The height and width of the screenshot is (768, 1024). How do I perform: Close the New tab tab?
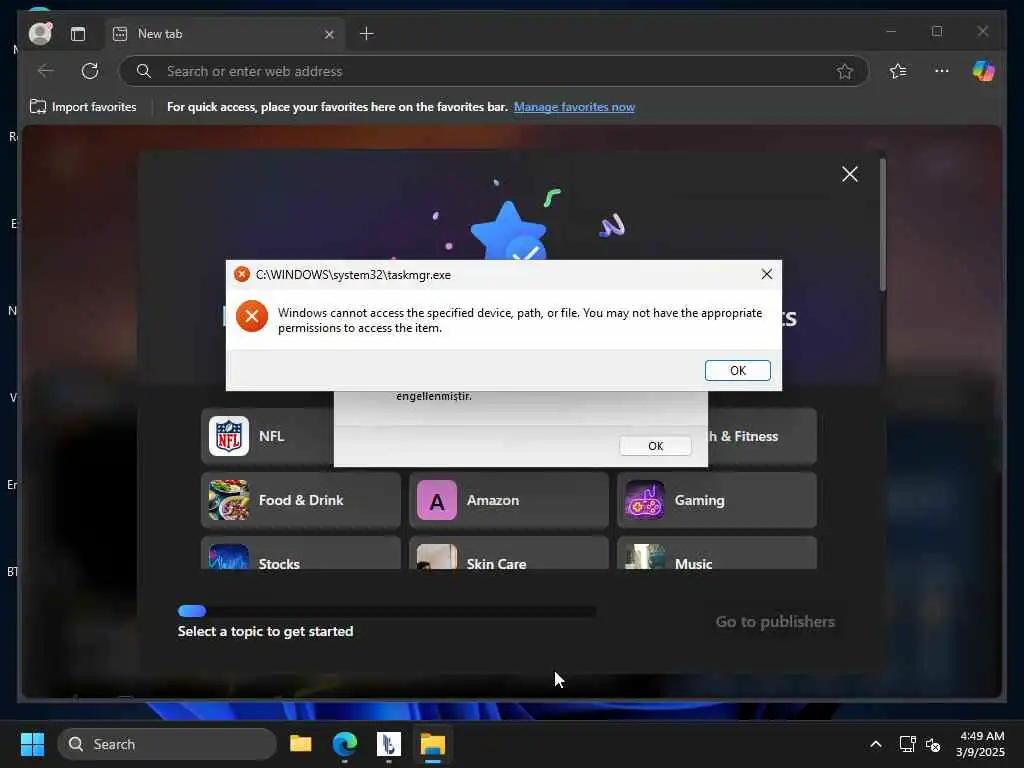(329, 34)
